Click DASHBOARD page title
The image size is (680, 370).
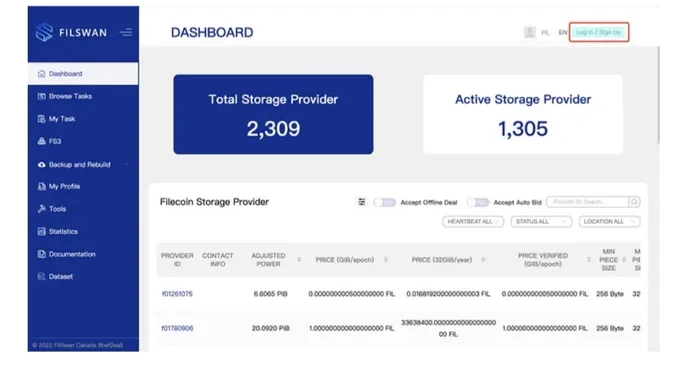[x=212, y=33]
